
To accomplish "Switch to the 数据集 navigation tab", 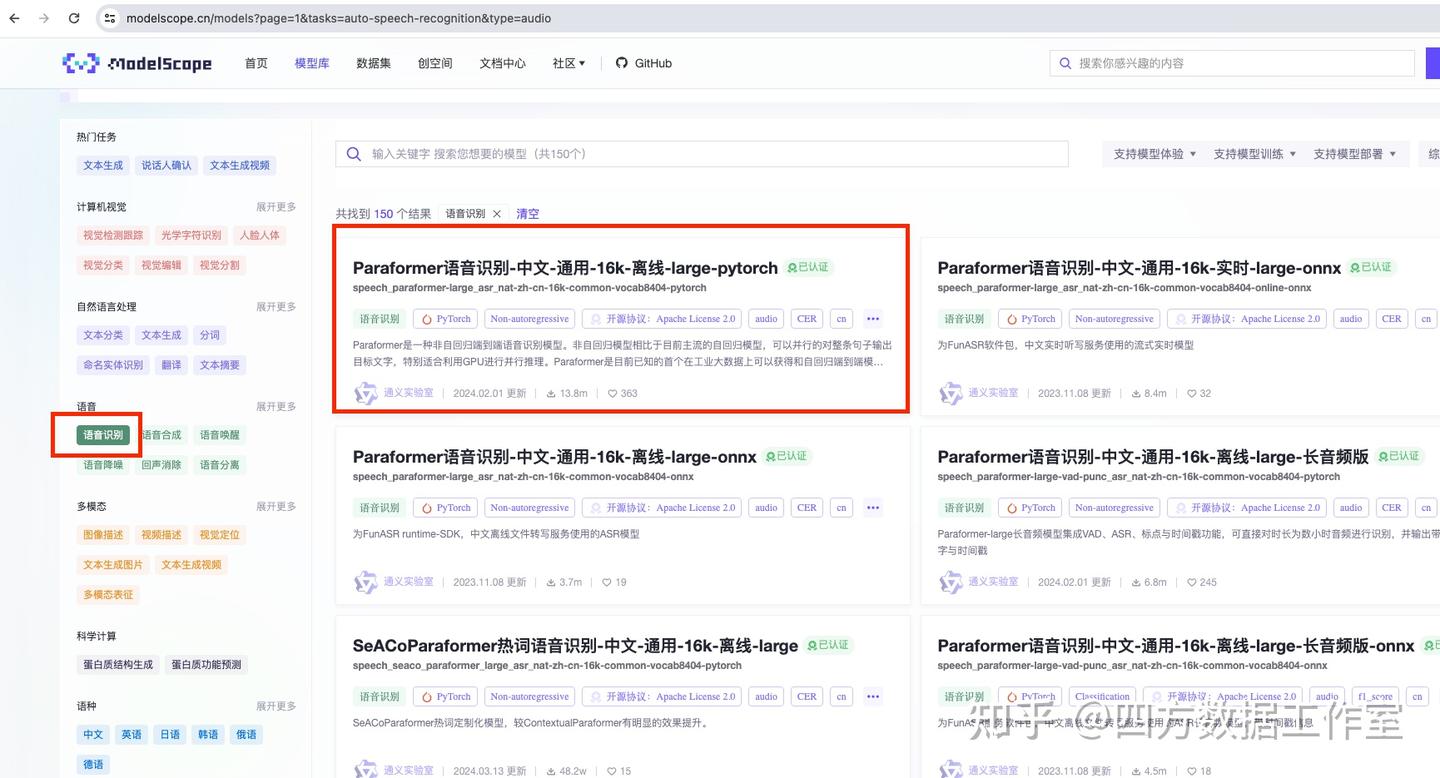I will click(x=373, y=62).
